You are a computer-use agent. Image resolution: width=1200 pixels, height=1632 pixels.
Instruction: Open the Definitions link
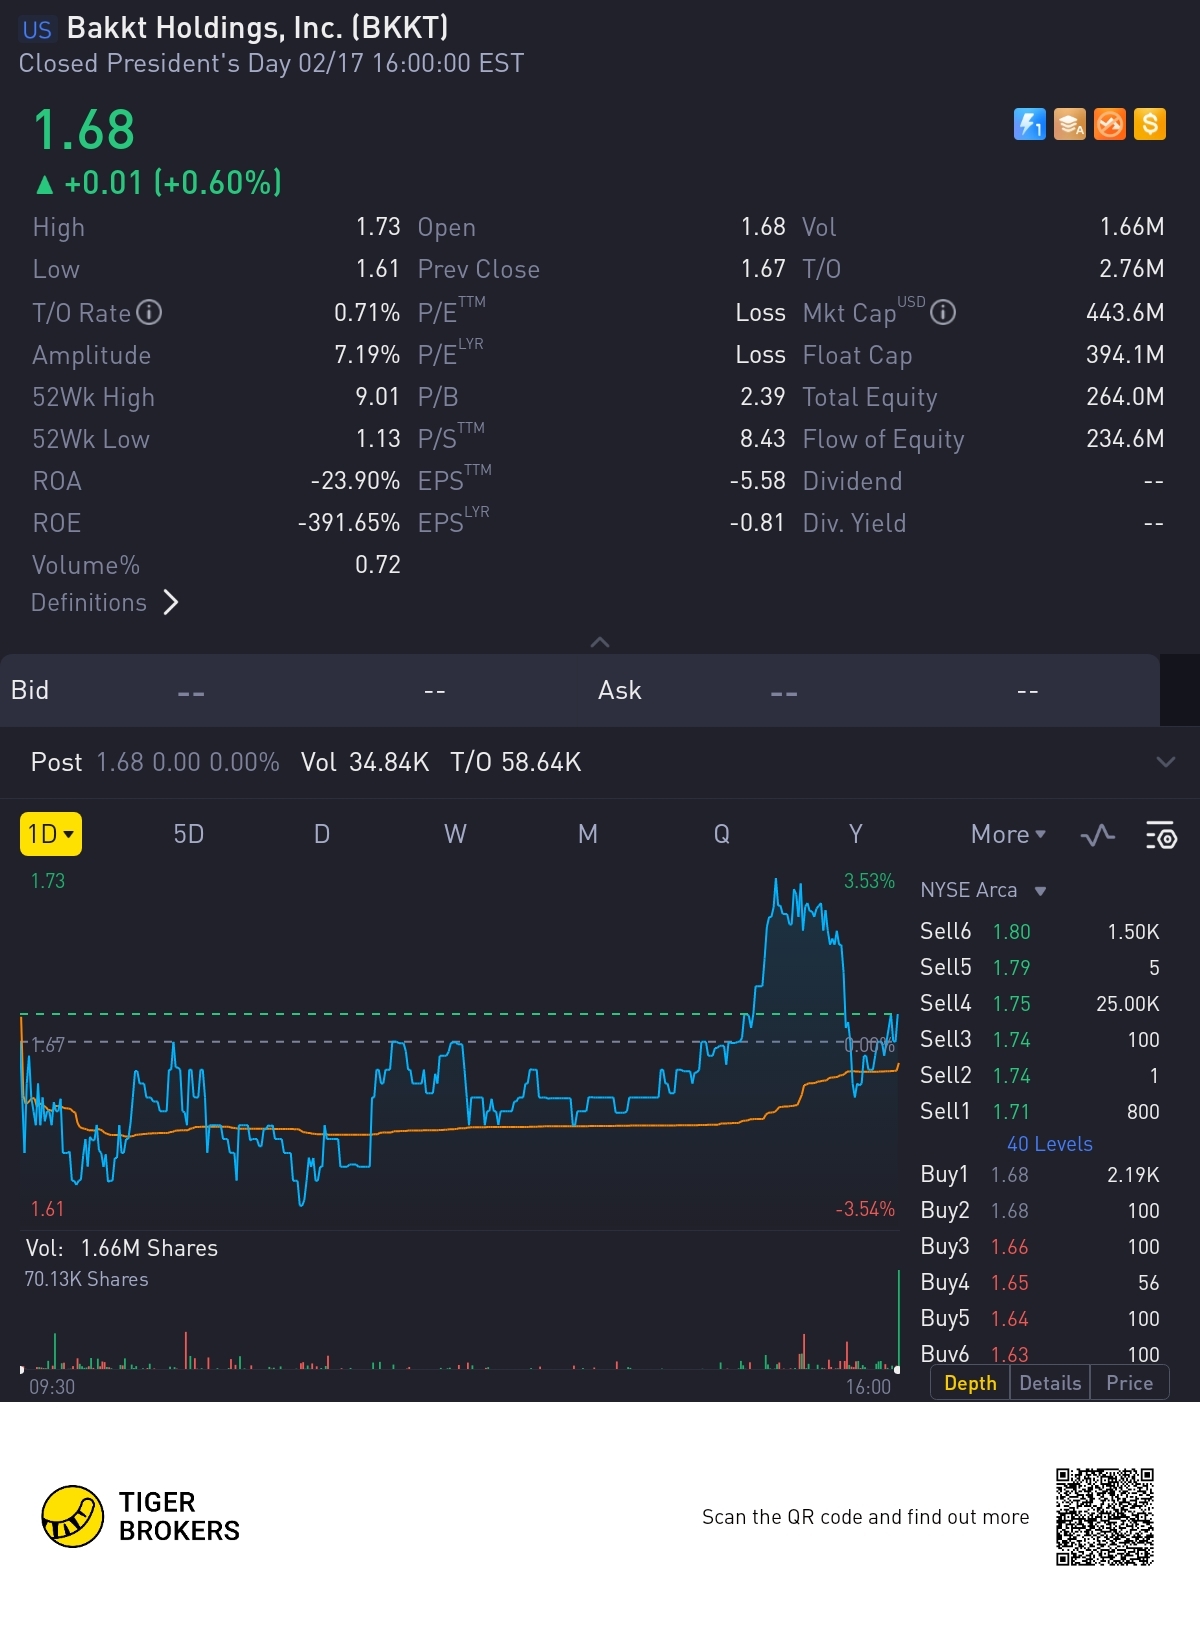click(105, 602)
